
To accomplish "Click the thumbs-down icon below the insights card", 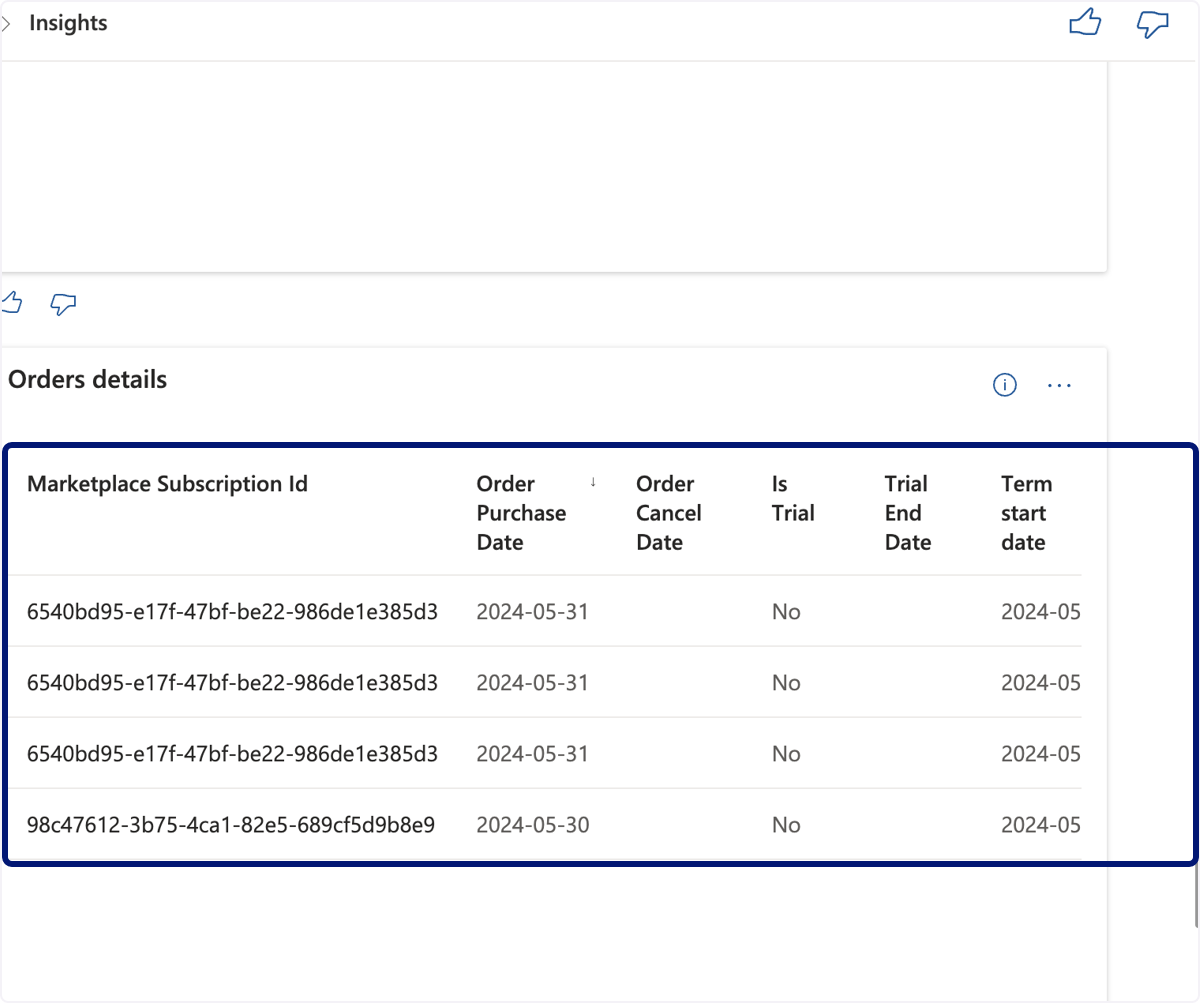I will [63, 304].
